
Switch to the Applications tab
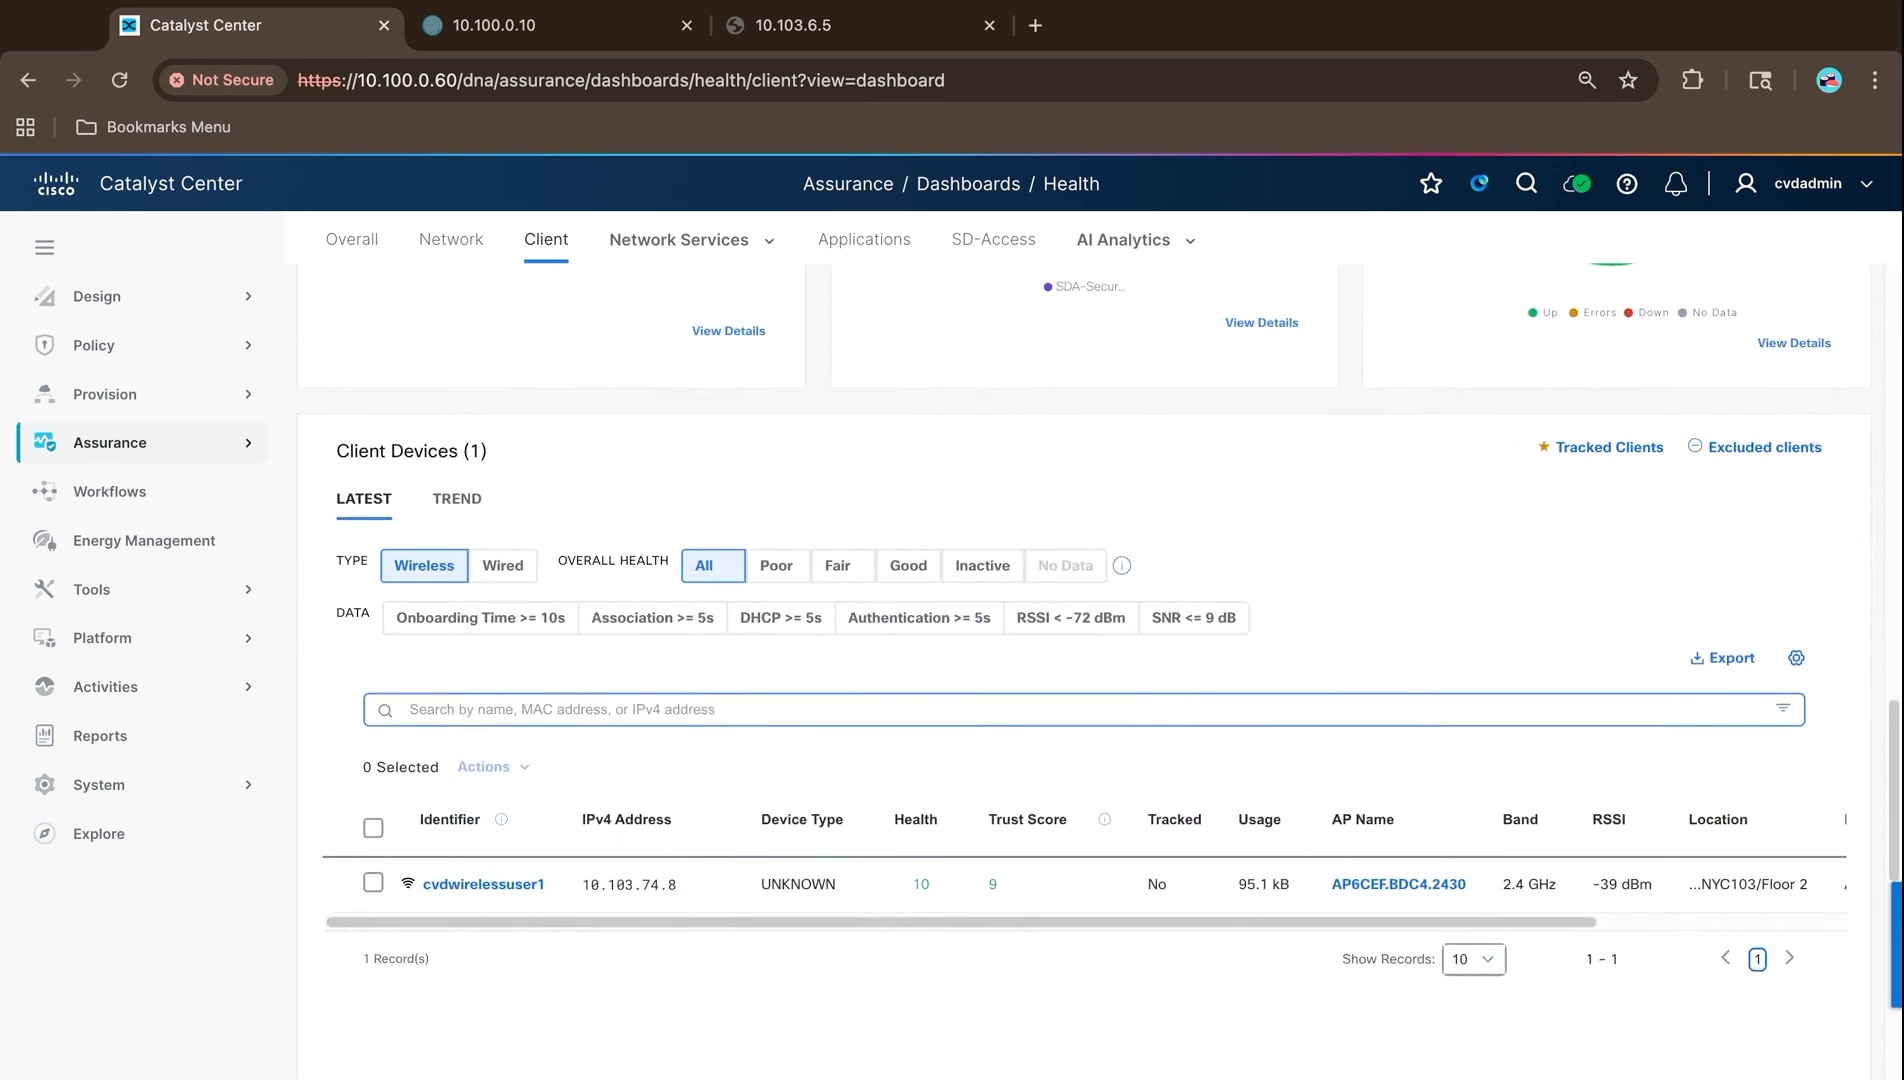[x=864, y=239]
